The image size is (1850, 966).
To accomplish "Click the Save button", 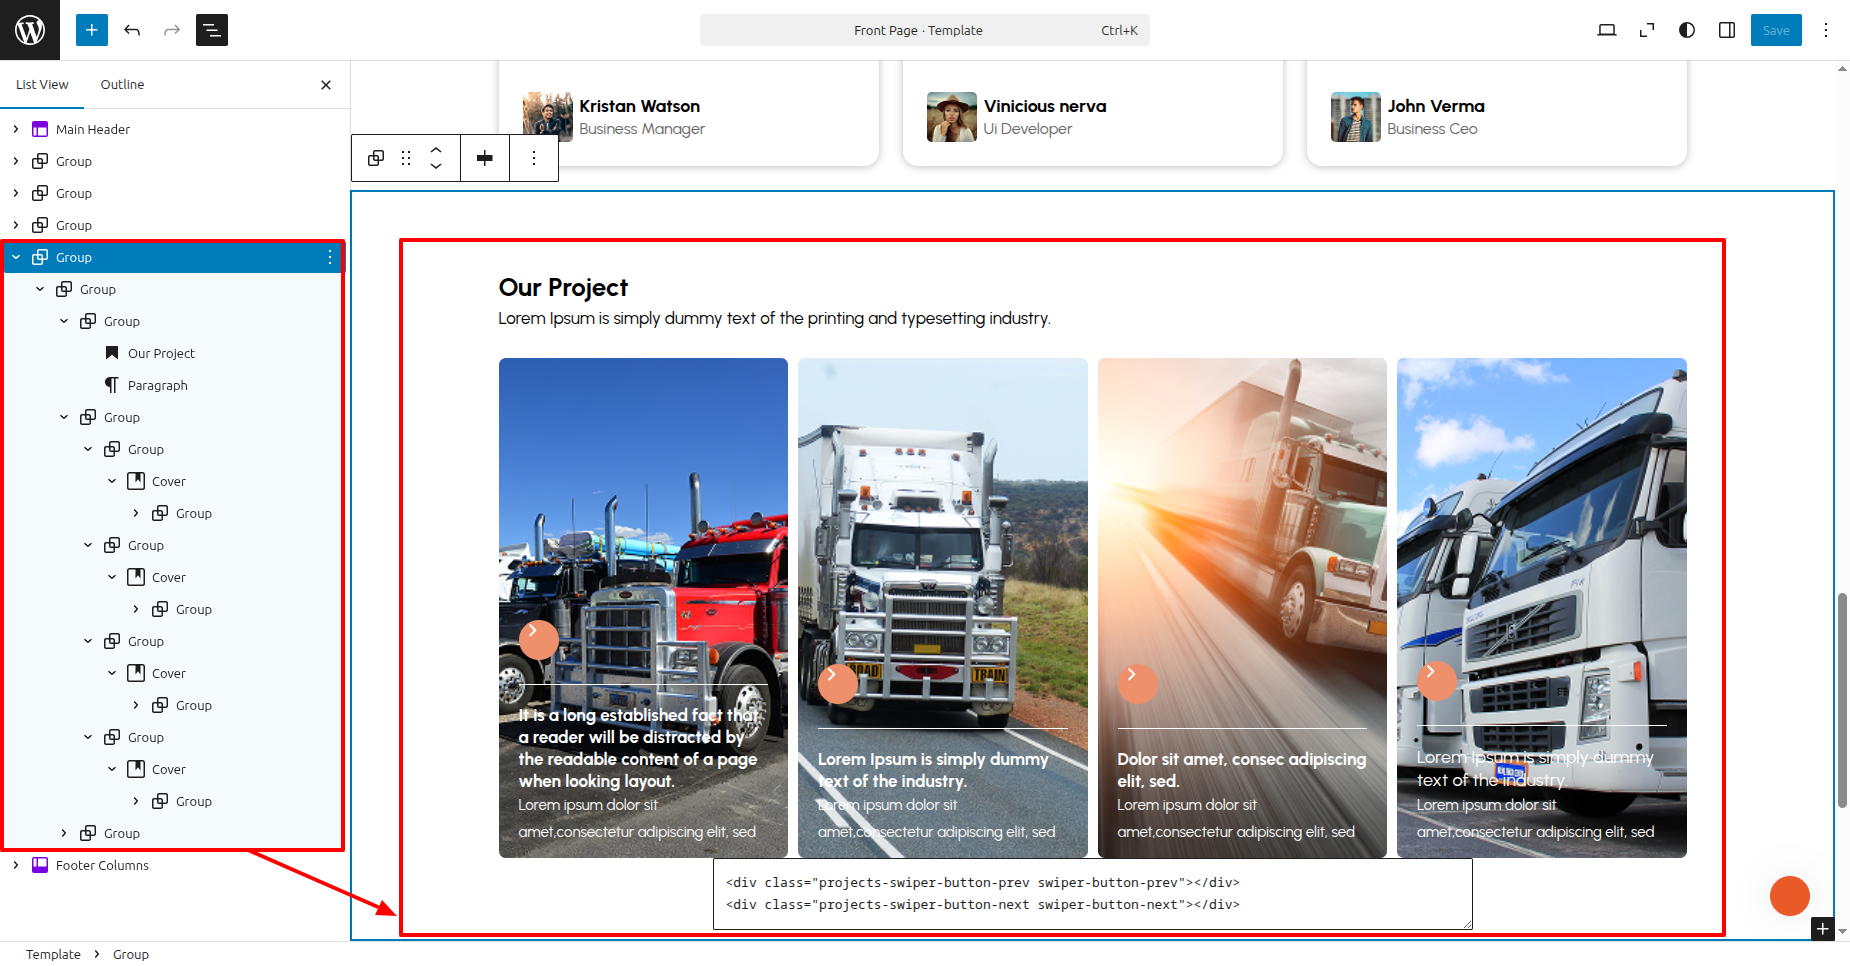I will [x=1776, y=30].
